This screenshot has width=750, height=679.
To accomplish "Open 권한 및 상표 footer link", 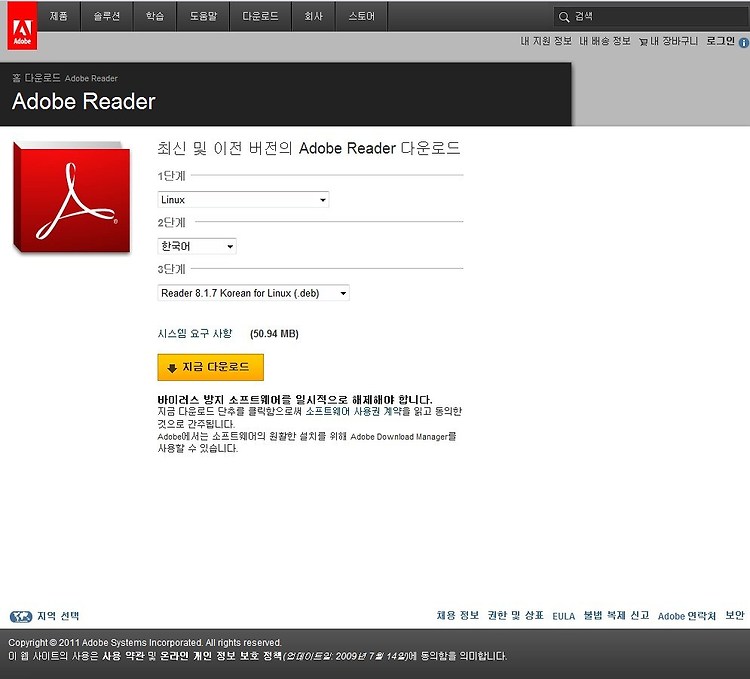I will point(516,616).
